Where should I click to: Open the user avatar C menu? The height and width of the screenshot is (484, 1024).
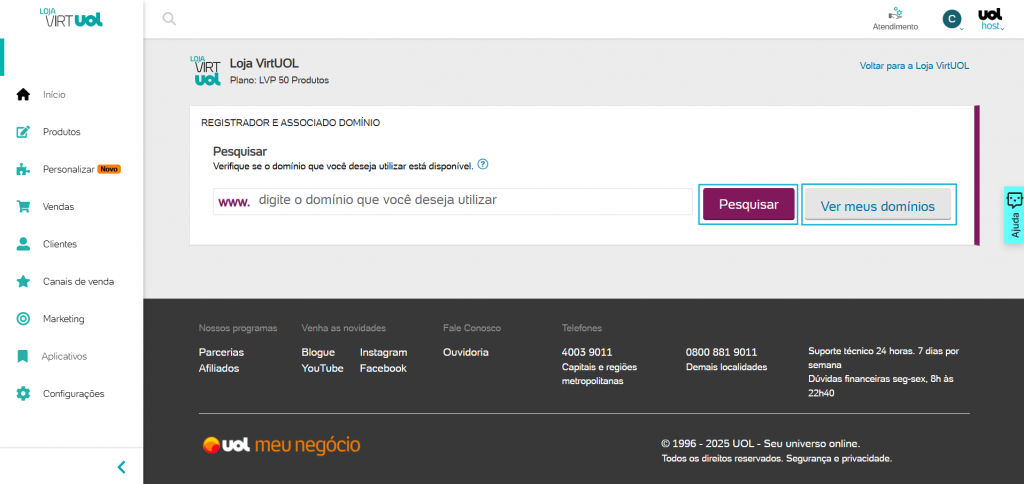click(x=952, y=19)
